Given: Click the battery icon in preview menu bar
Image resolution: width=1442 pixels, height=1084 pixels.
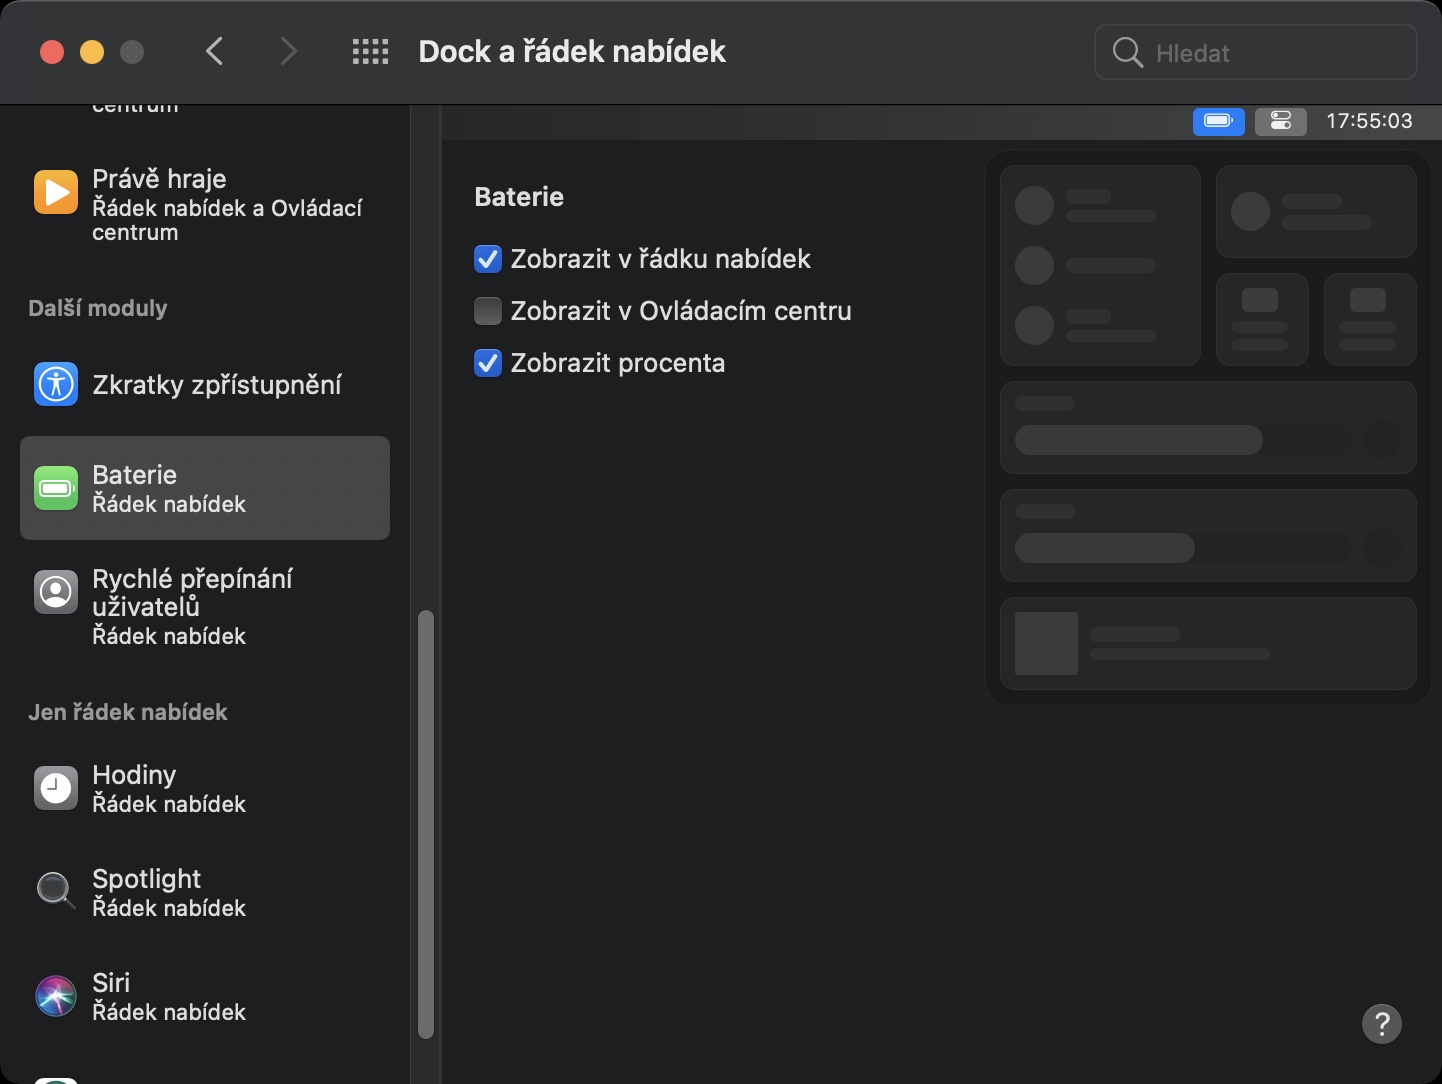Looking at the screenshot, I should [1218, 121].
